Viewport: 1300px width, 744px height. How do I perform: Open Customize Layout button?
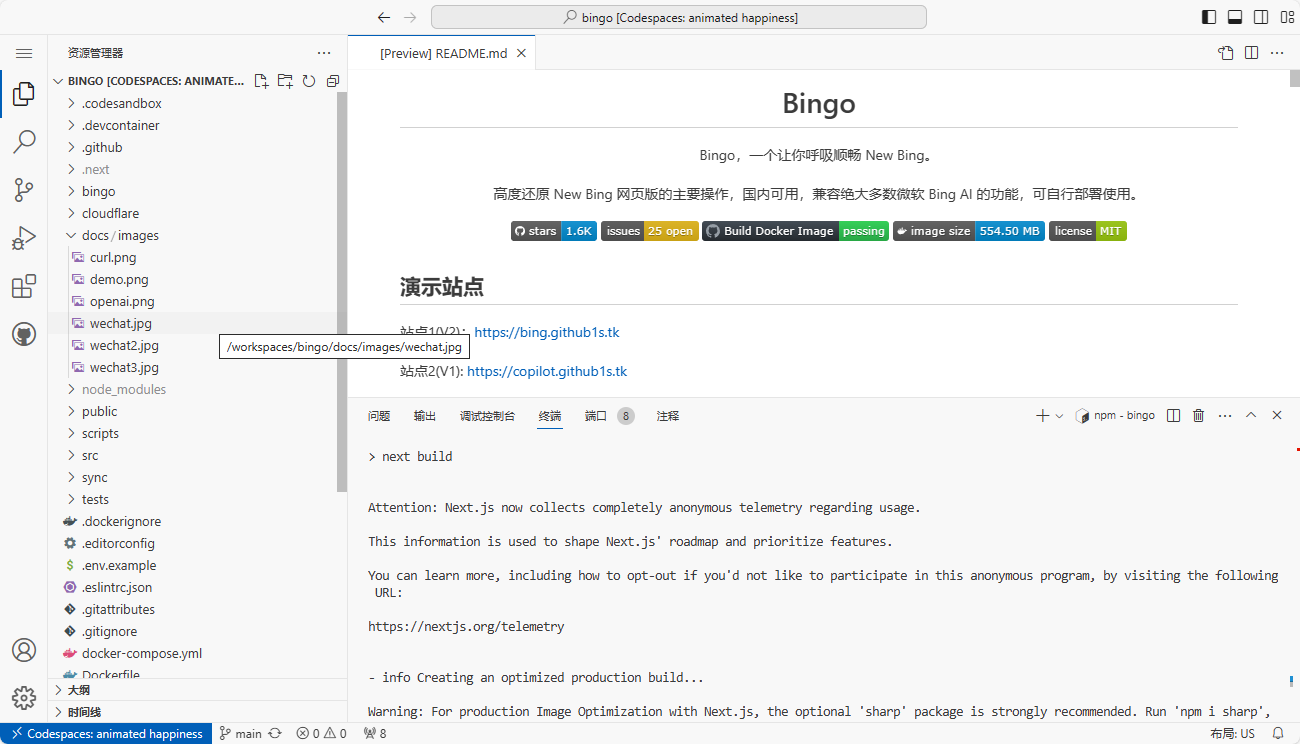[1287, 17]
